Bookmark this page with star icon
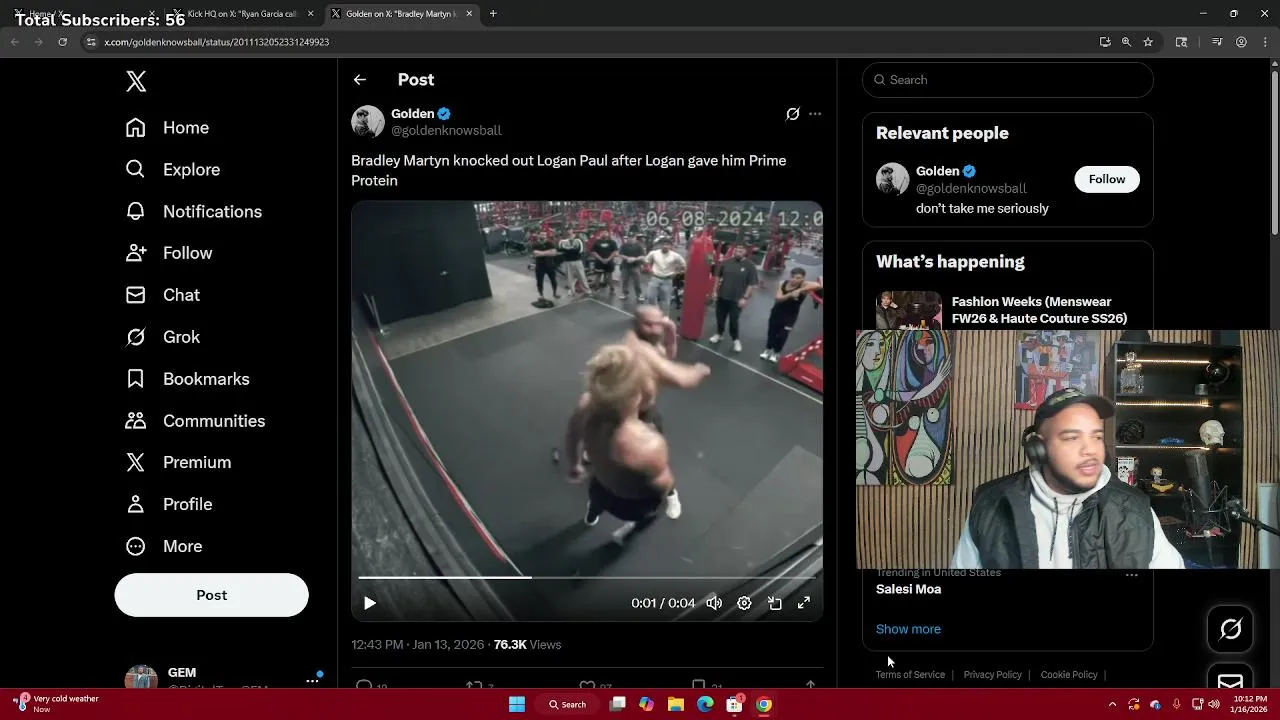 coord(1148,42)
